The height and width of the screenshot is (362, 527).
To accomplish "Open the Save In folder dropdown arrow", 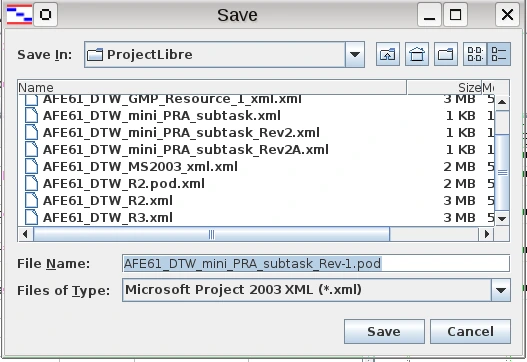I will (355, 54).
